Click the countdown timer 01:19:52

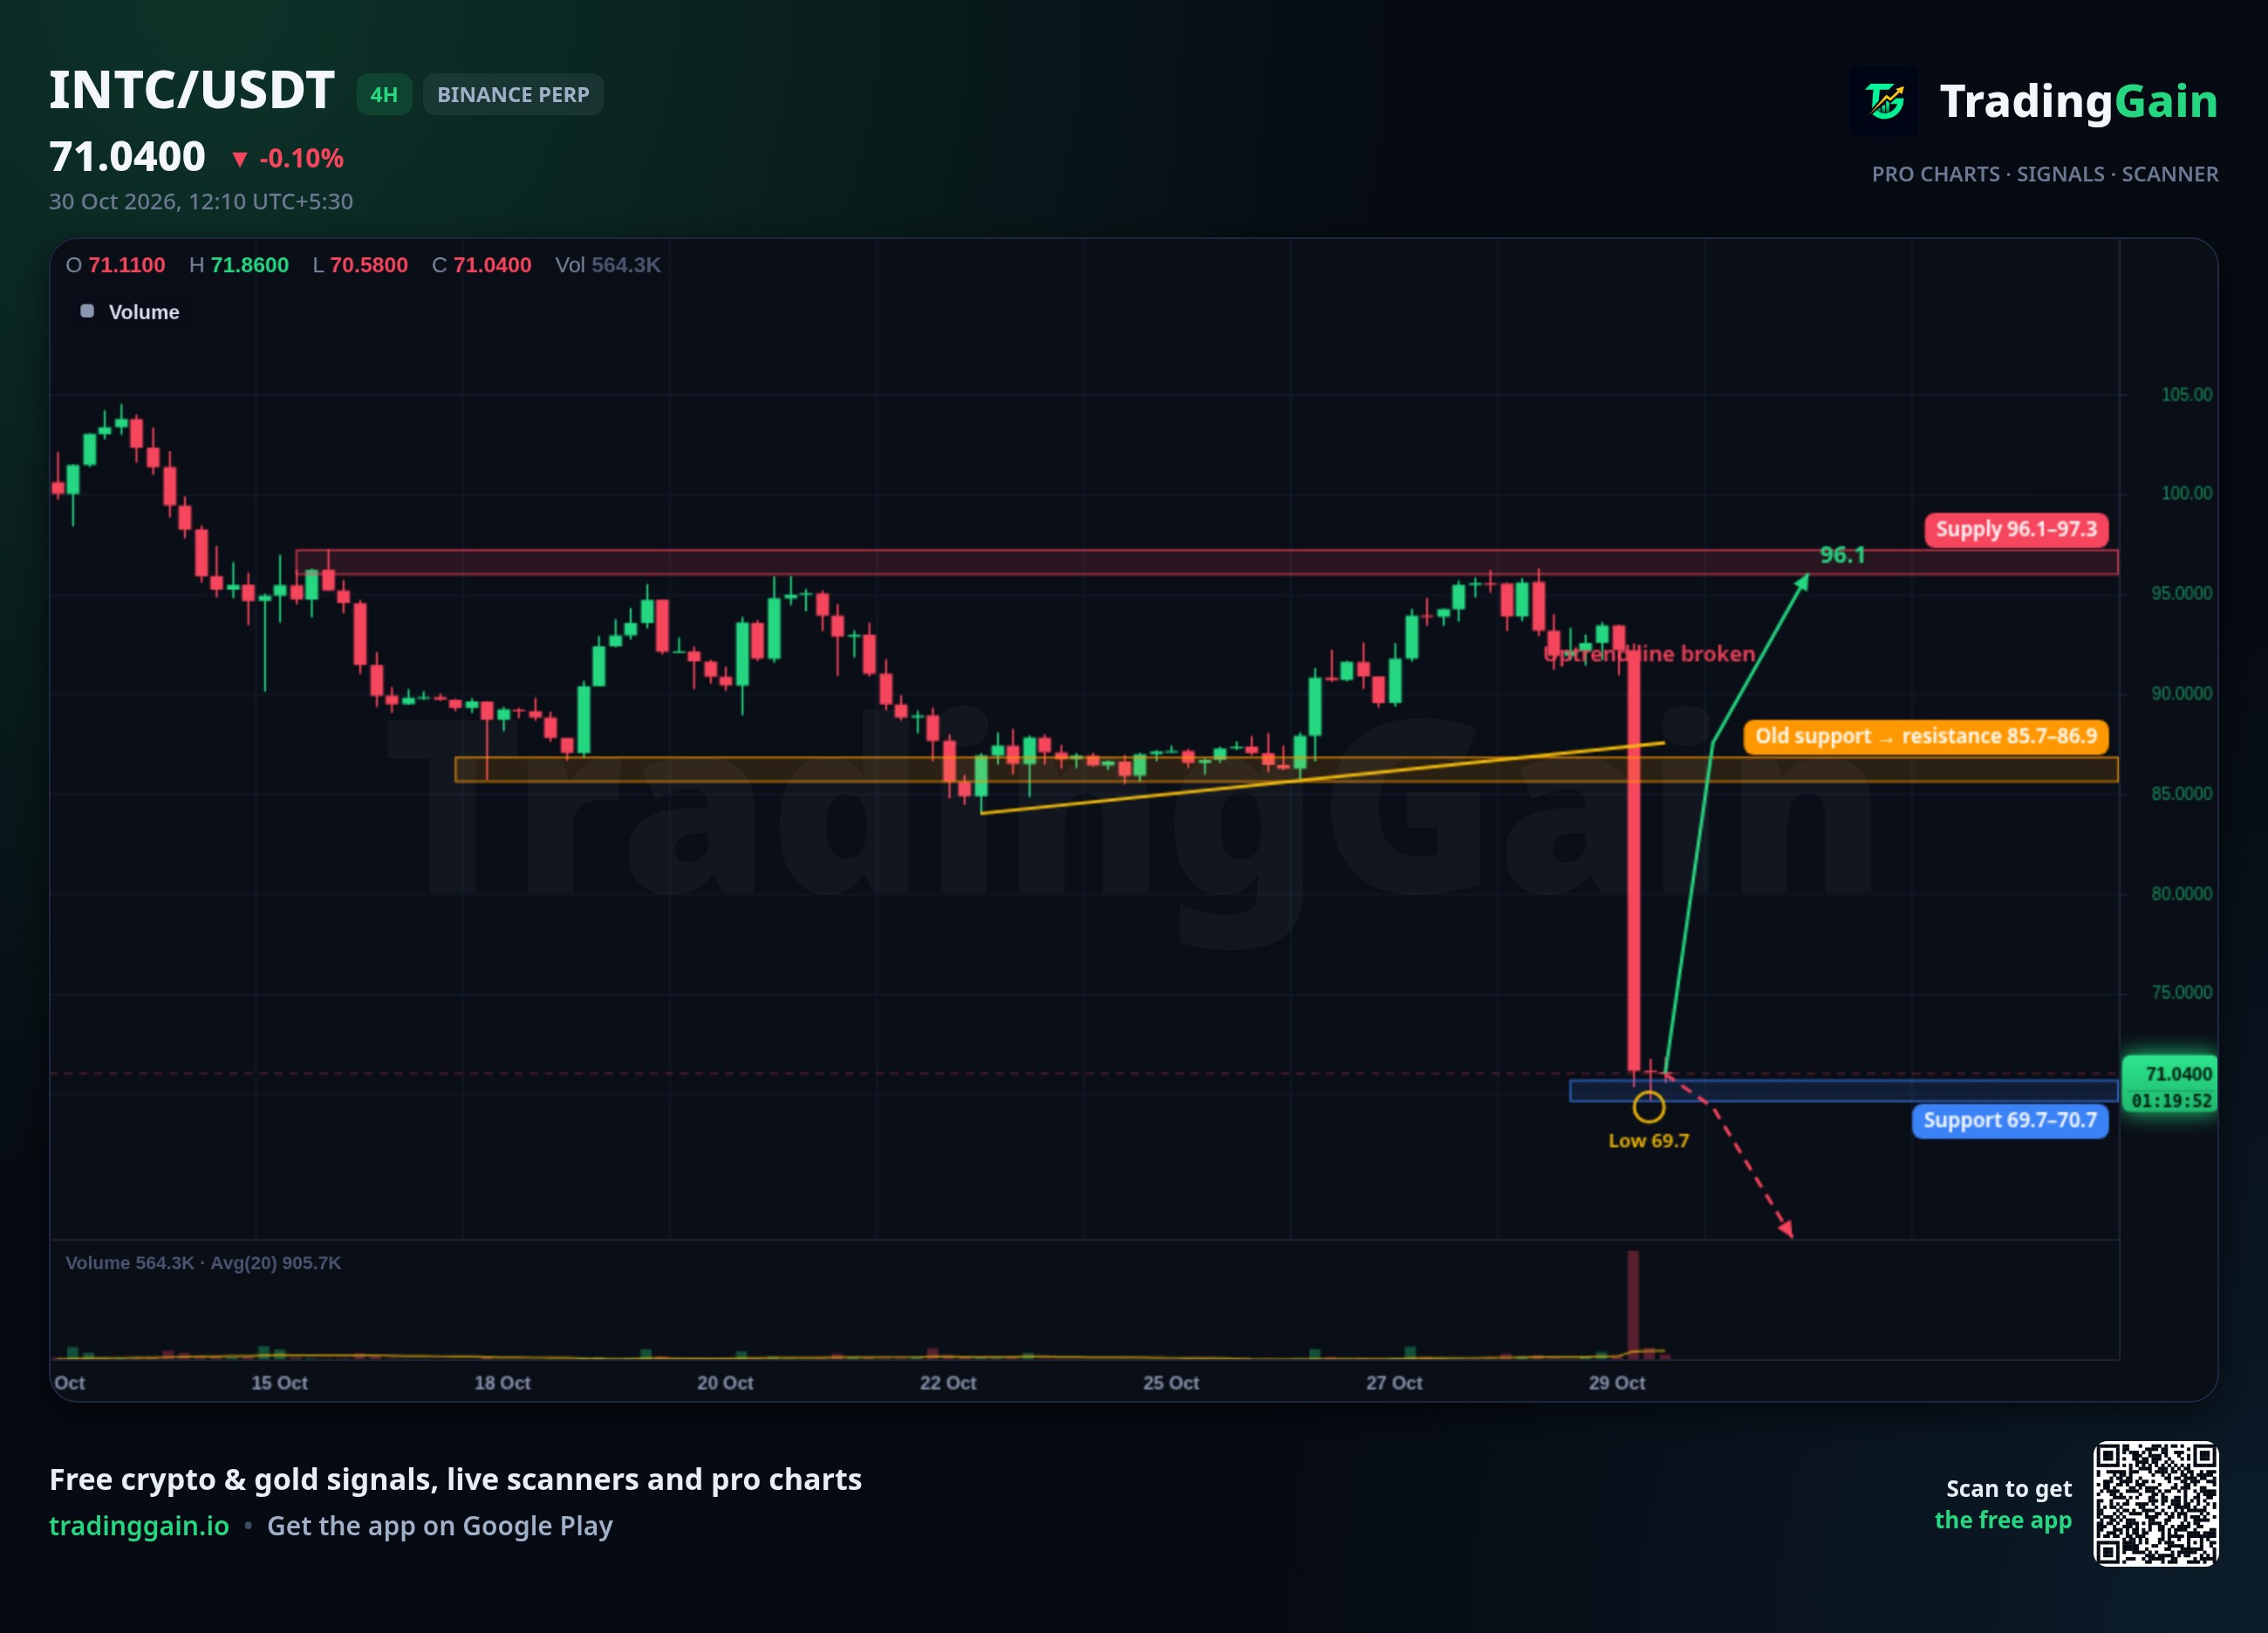point(2171,1101)
